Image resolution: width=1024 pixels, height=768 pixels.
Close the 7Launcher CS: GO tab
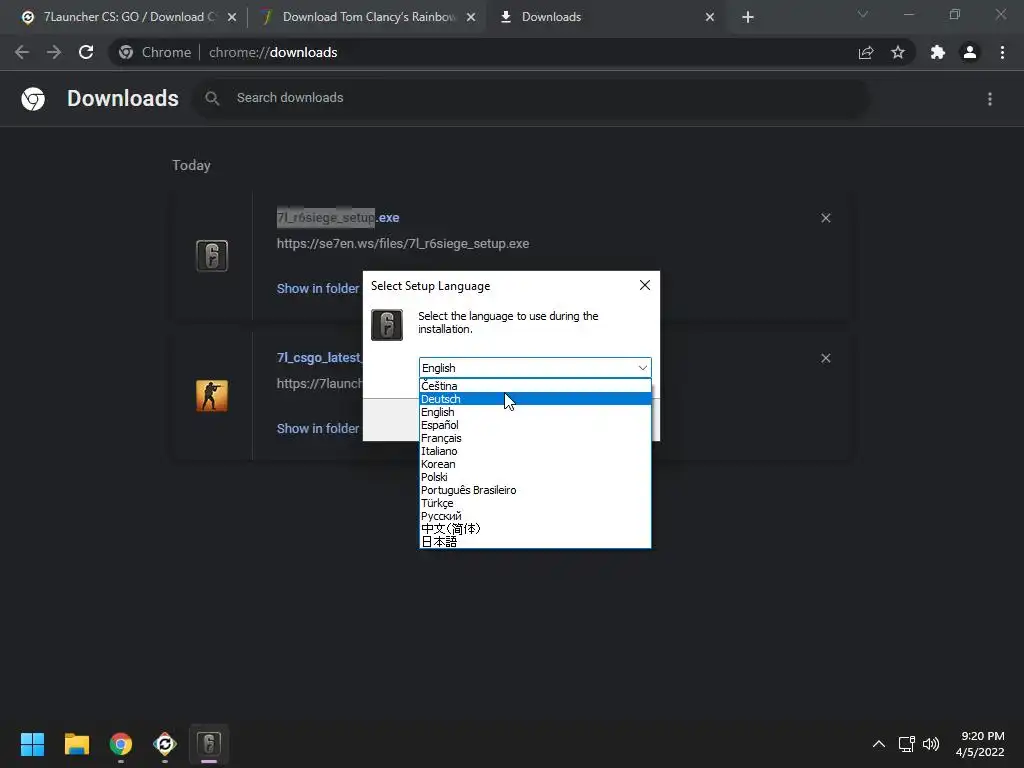click(x=232, y=17)
